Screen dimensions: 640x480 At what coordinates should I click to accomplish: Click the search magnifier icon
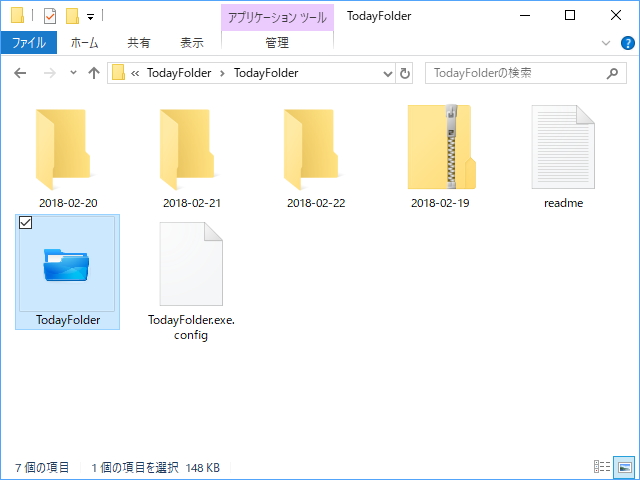pos(612,73)
